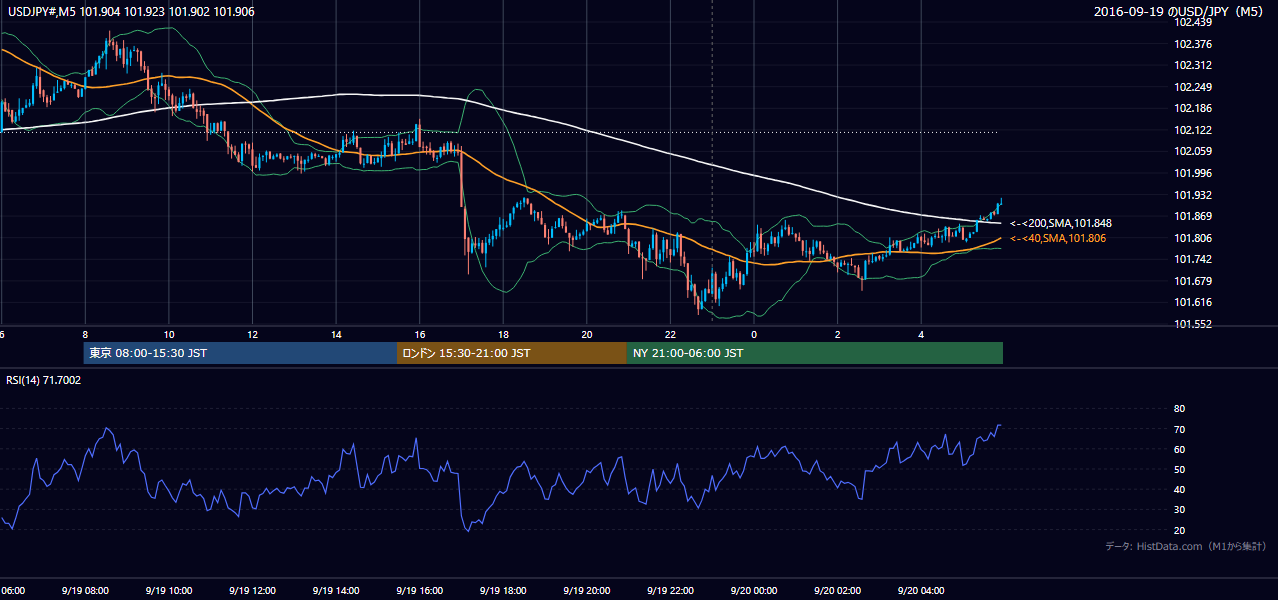The image size is (1278, 600).
Task: Click the 9/20 00:00 time label
Action: coord(754,591)
